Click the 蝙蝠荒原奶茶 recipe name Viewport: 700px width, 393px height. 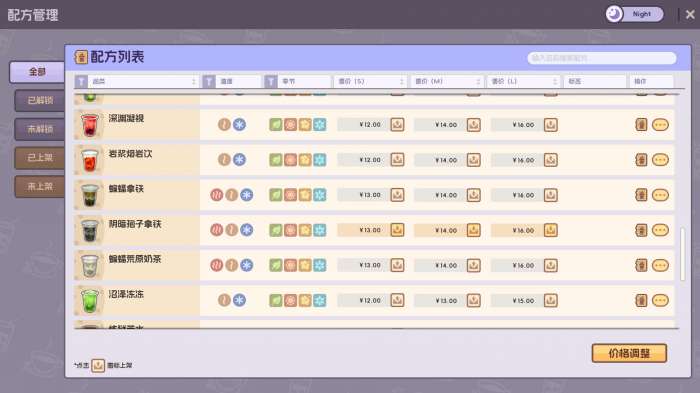[135, 259]
